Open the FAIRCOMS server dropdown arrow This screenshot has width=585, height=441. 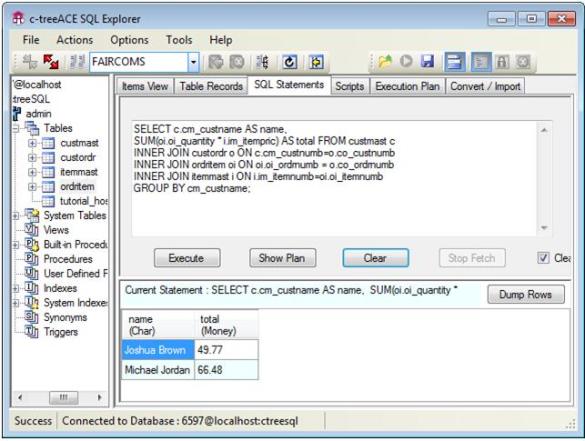(x=193, y=62)
